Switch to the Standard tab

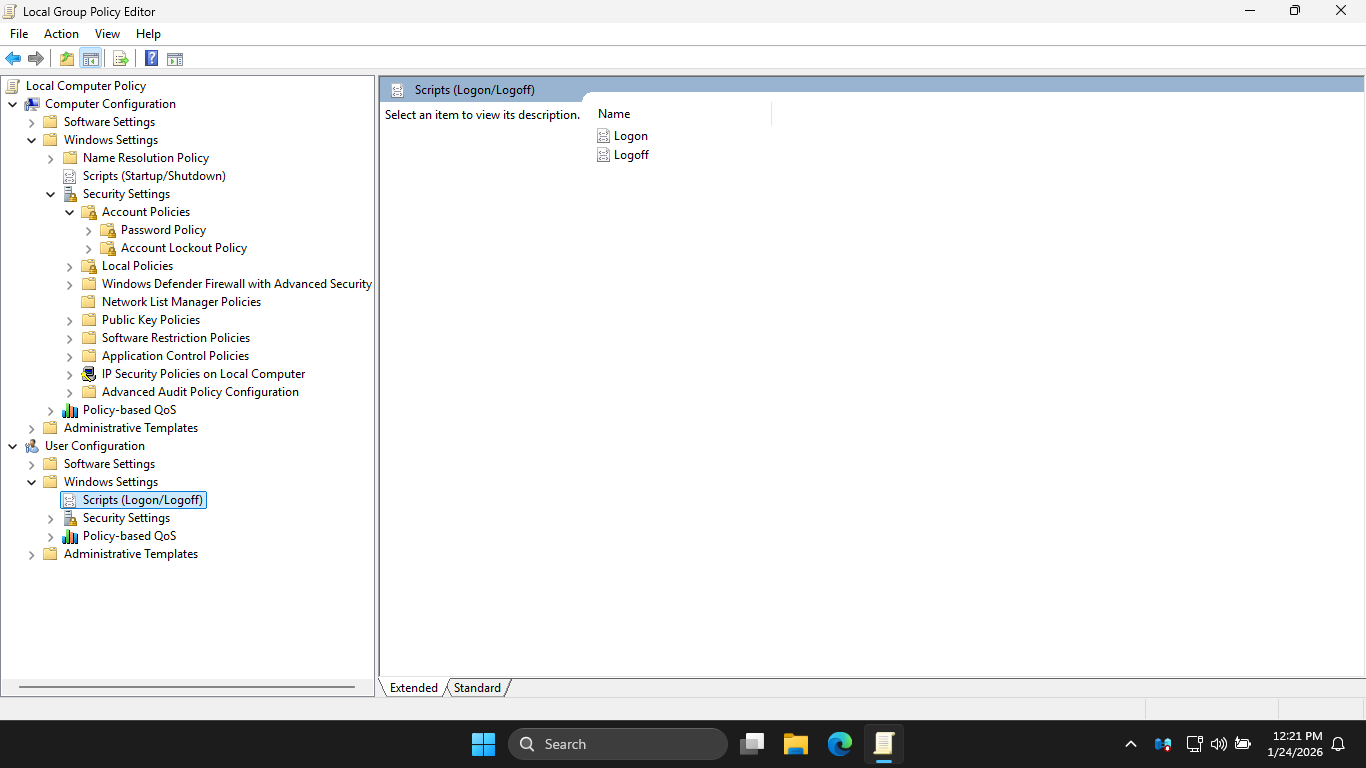[x=477, y=688]
